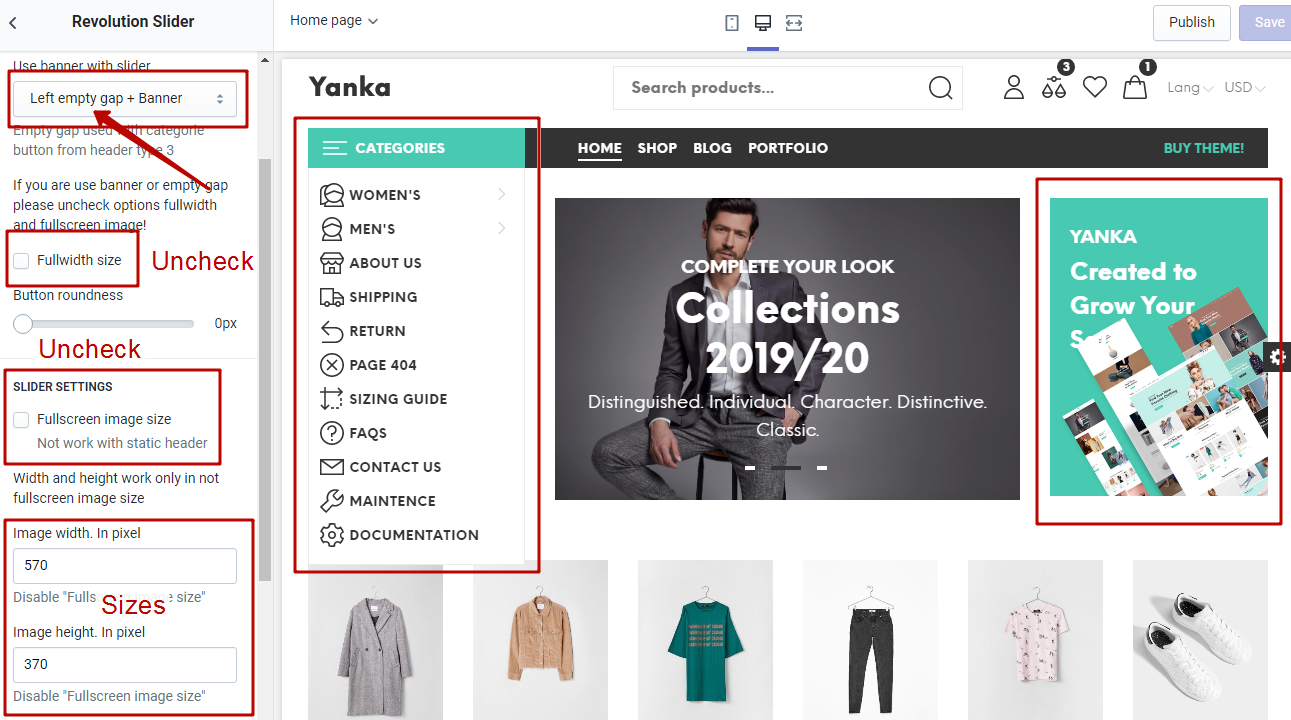Click inside the Image width input field
The width and height of the screenshot is (1291, 720).
pyautogui.click(x=124, y=565)
